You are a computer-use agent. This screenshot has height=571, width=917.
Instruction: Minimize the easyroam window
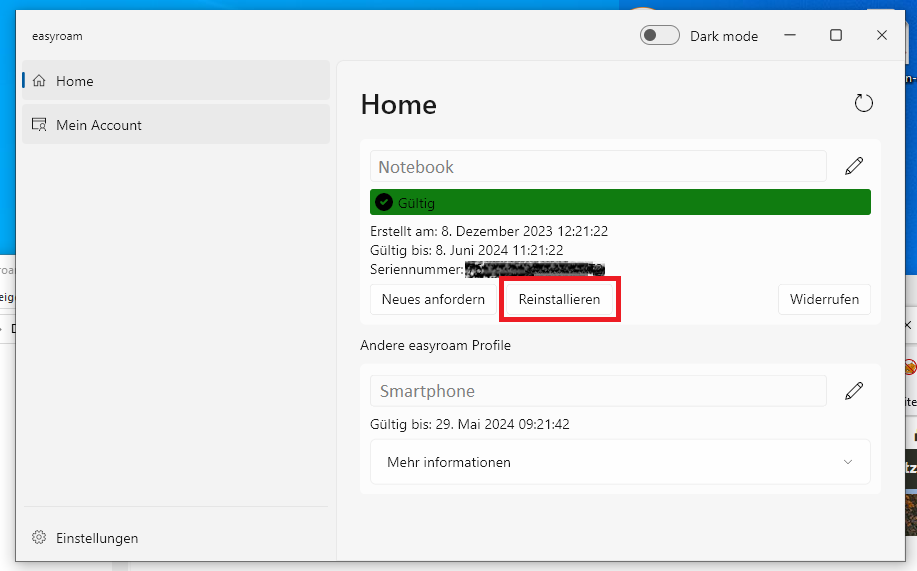click(x=790, y=35)
